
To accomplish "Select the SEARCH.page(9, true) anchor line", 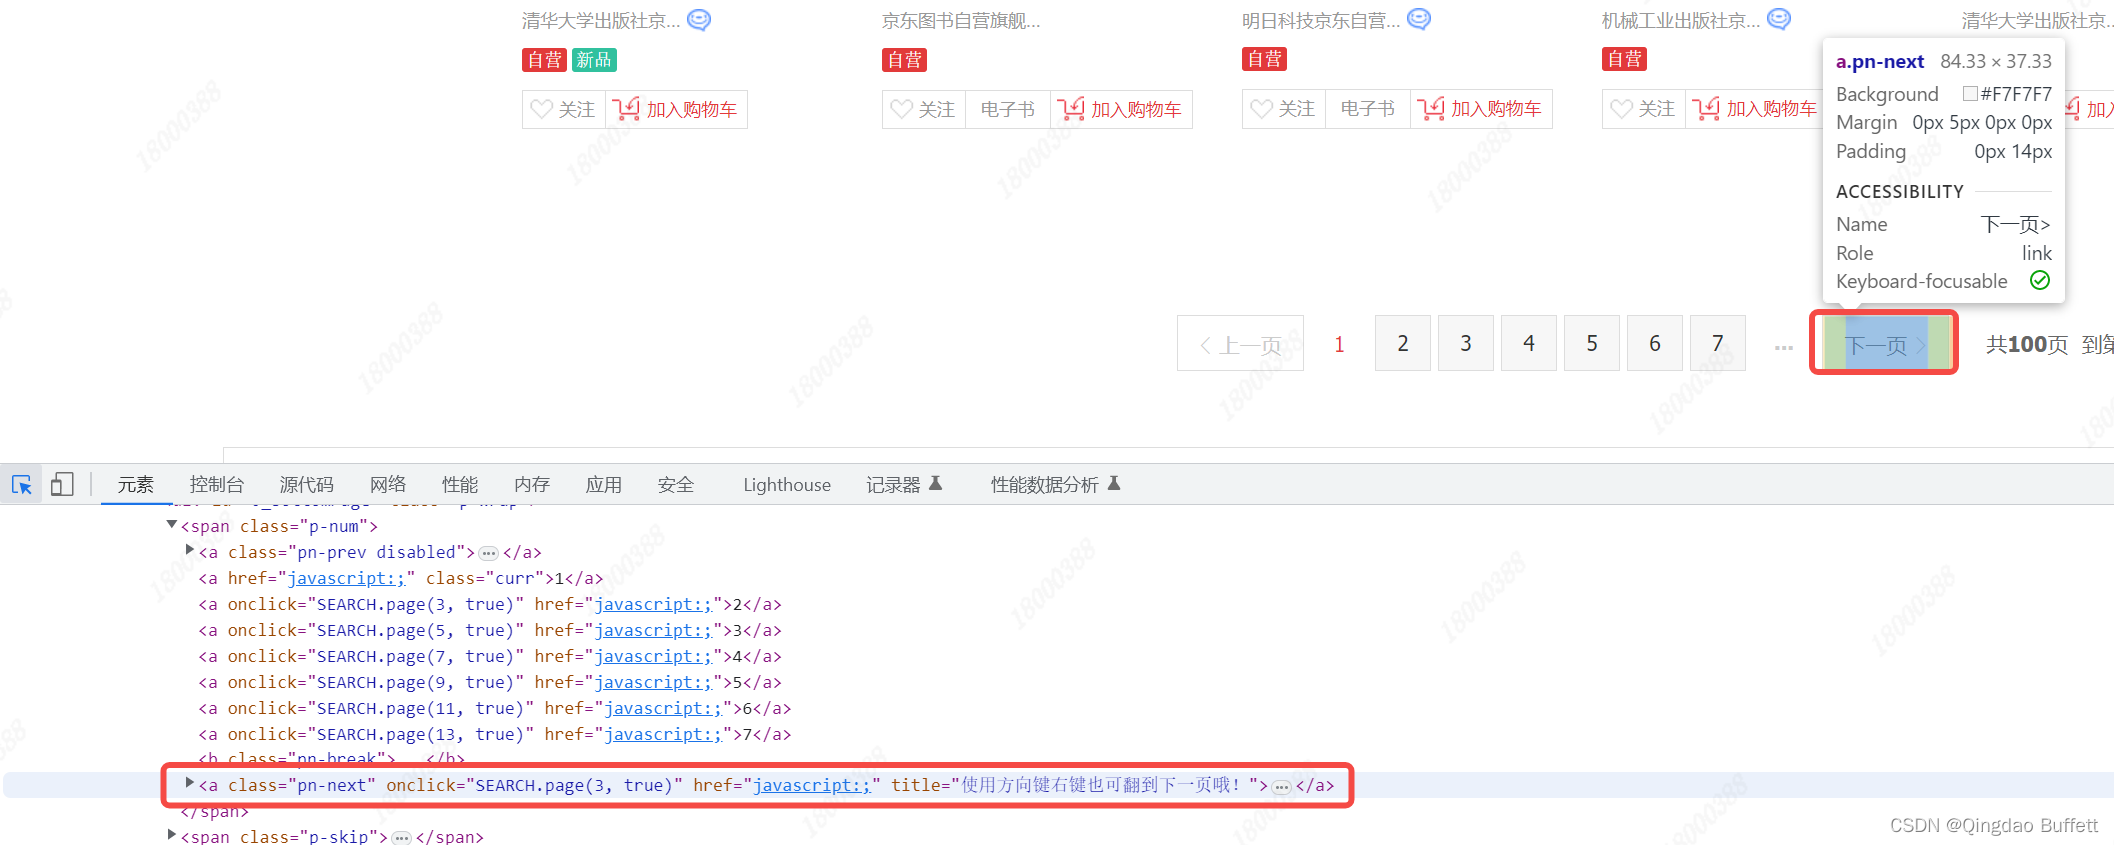I will coord(490,682).
